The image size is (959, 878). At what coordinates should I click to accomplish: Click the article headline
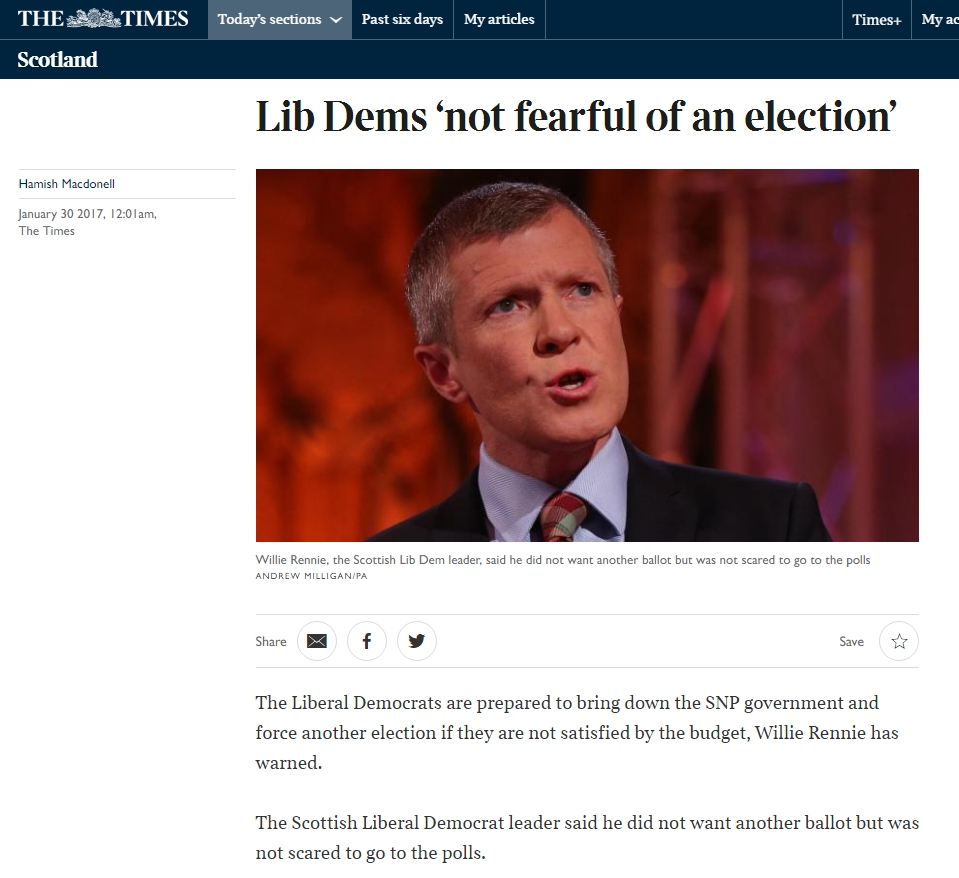click(x=576, y=116)
